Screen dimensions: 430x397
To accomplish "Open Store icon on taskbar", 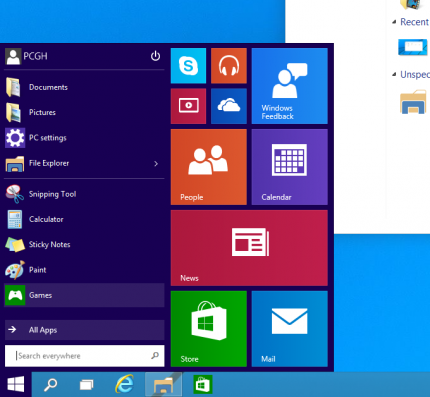I will point(203,384).
